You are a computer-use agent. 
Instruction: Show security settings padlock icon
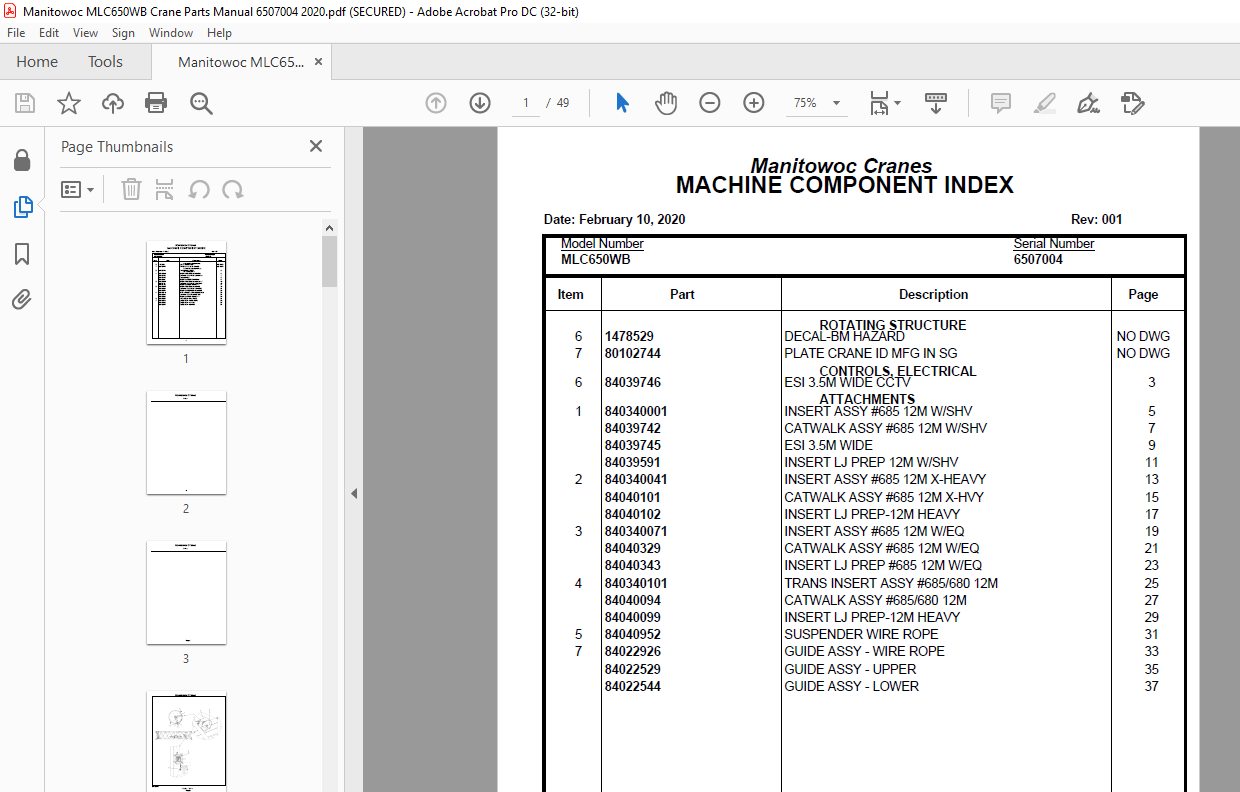(22, 160)
